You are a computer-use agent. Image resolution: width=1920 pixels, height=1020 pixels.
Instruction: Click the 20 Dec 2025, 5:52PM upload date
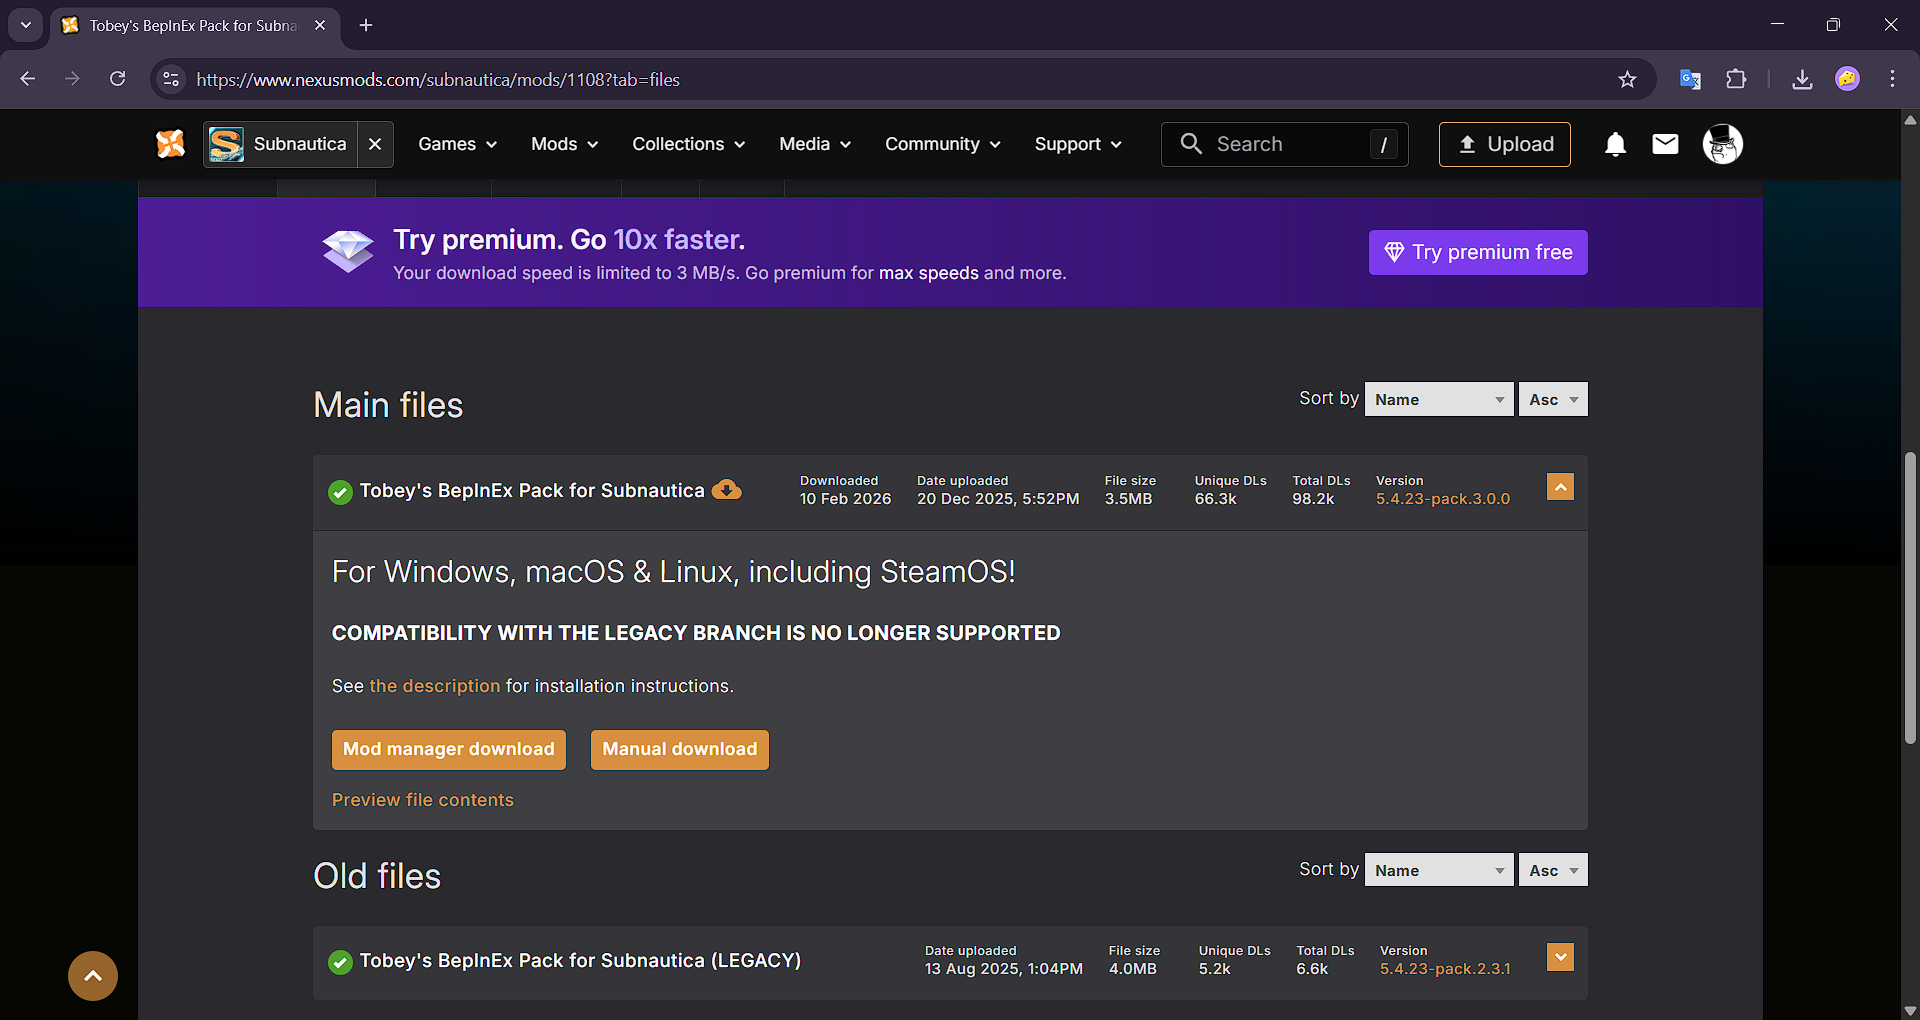998,499
